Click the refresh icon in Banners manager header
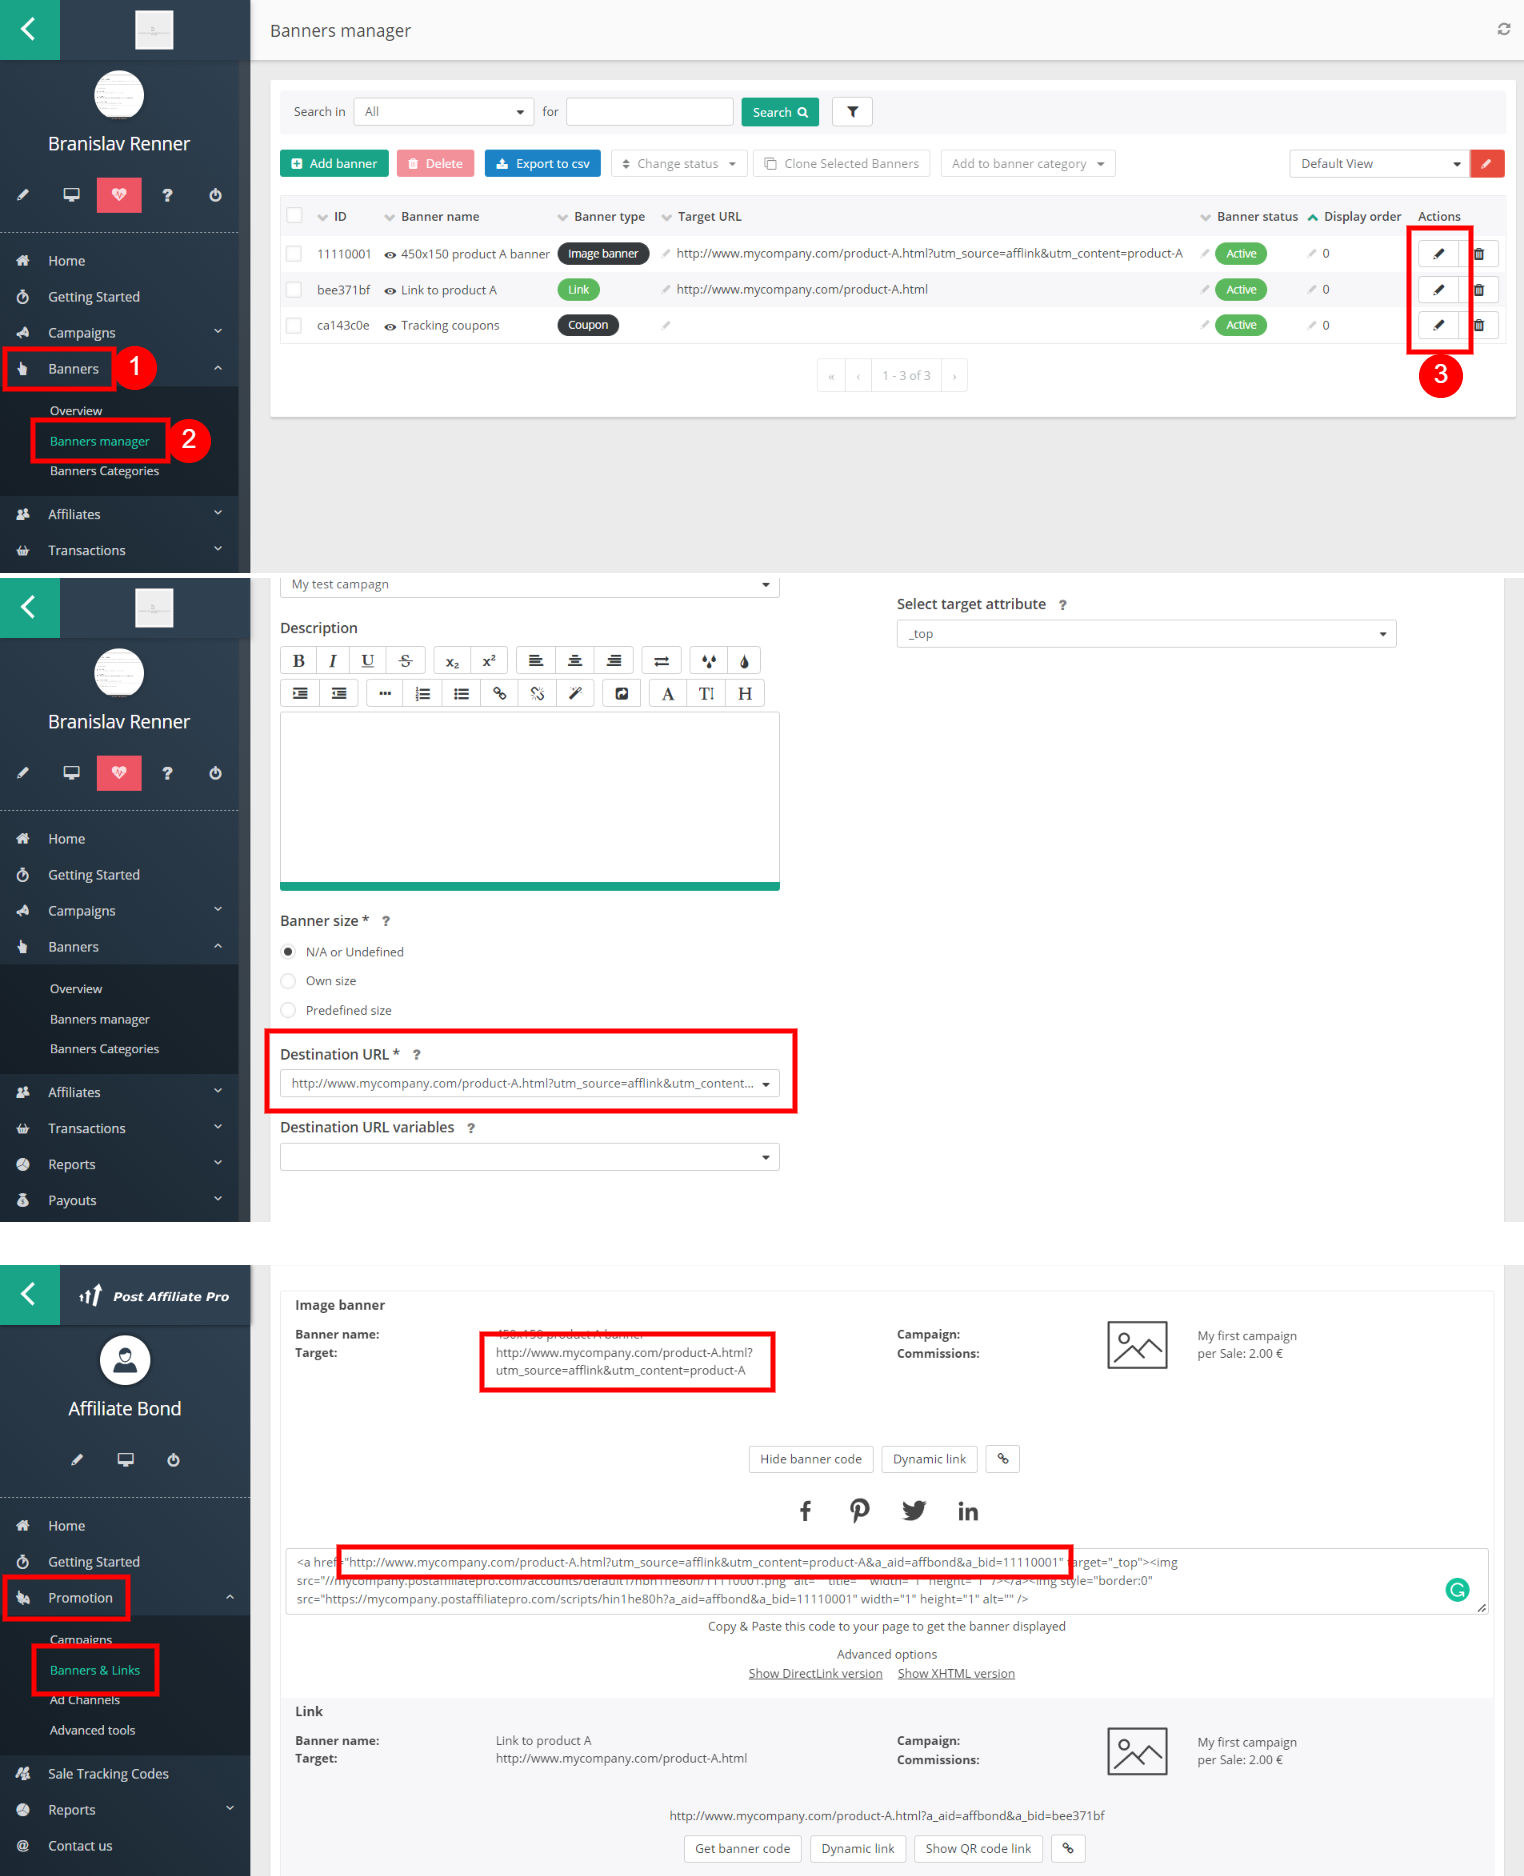 (1503, 29)
